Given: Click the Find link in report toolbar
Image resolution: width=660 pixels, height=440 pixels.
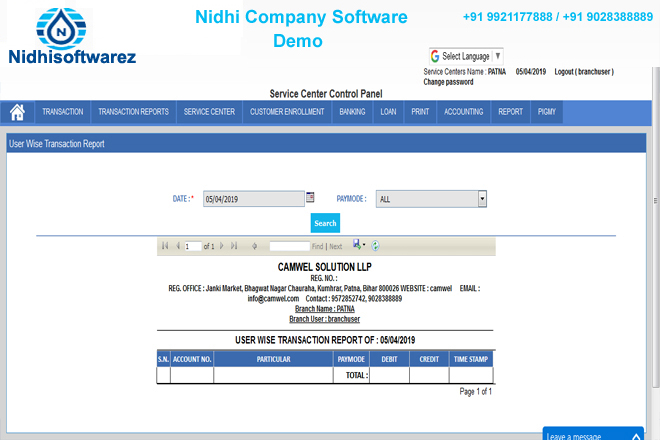Looking at the screenshot, I should tap(317, 246).
